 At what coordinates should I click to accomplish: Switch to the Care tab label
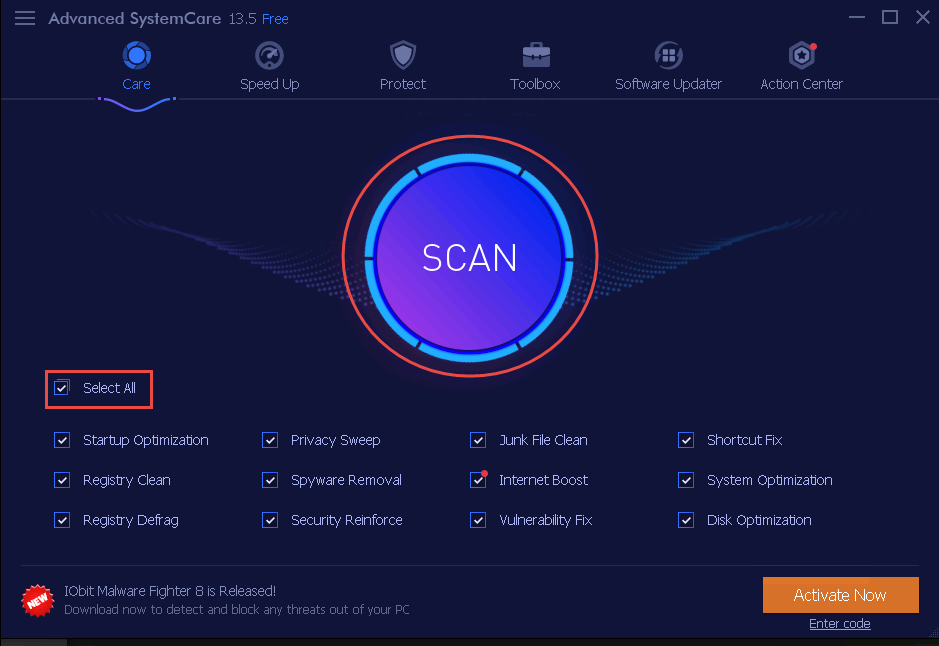click(137, 84)
